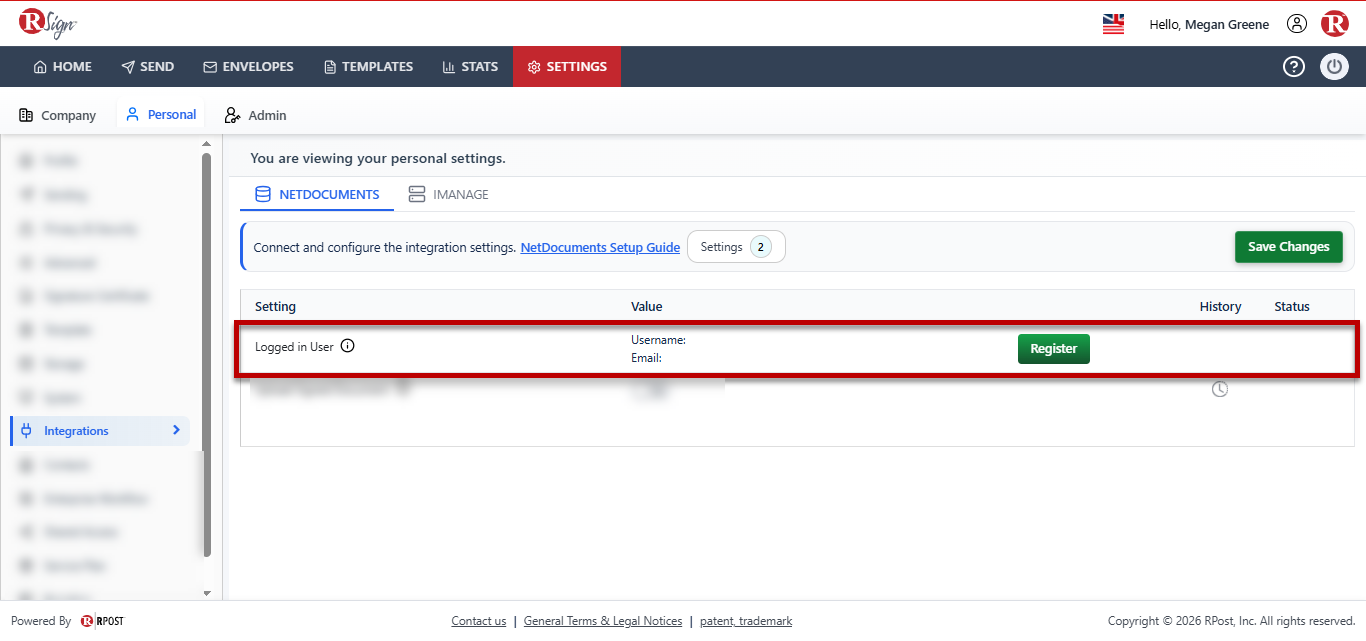Open the SEND menu item
Screen dimensions: 1366x641
click(x=147, y=67)
